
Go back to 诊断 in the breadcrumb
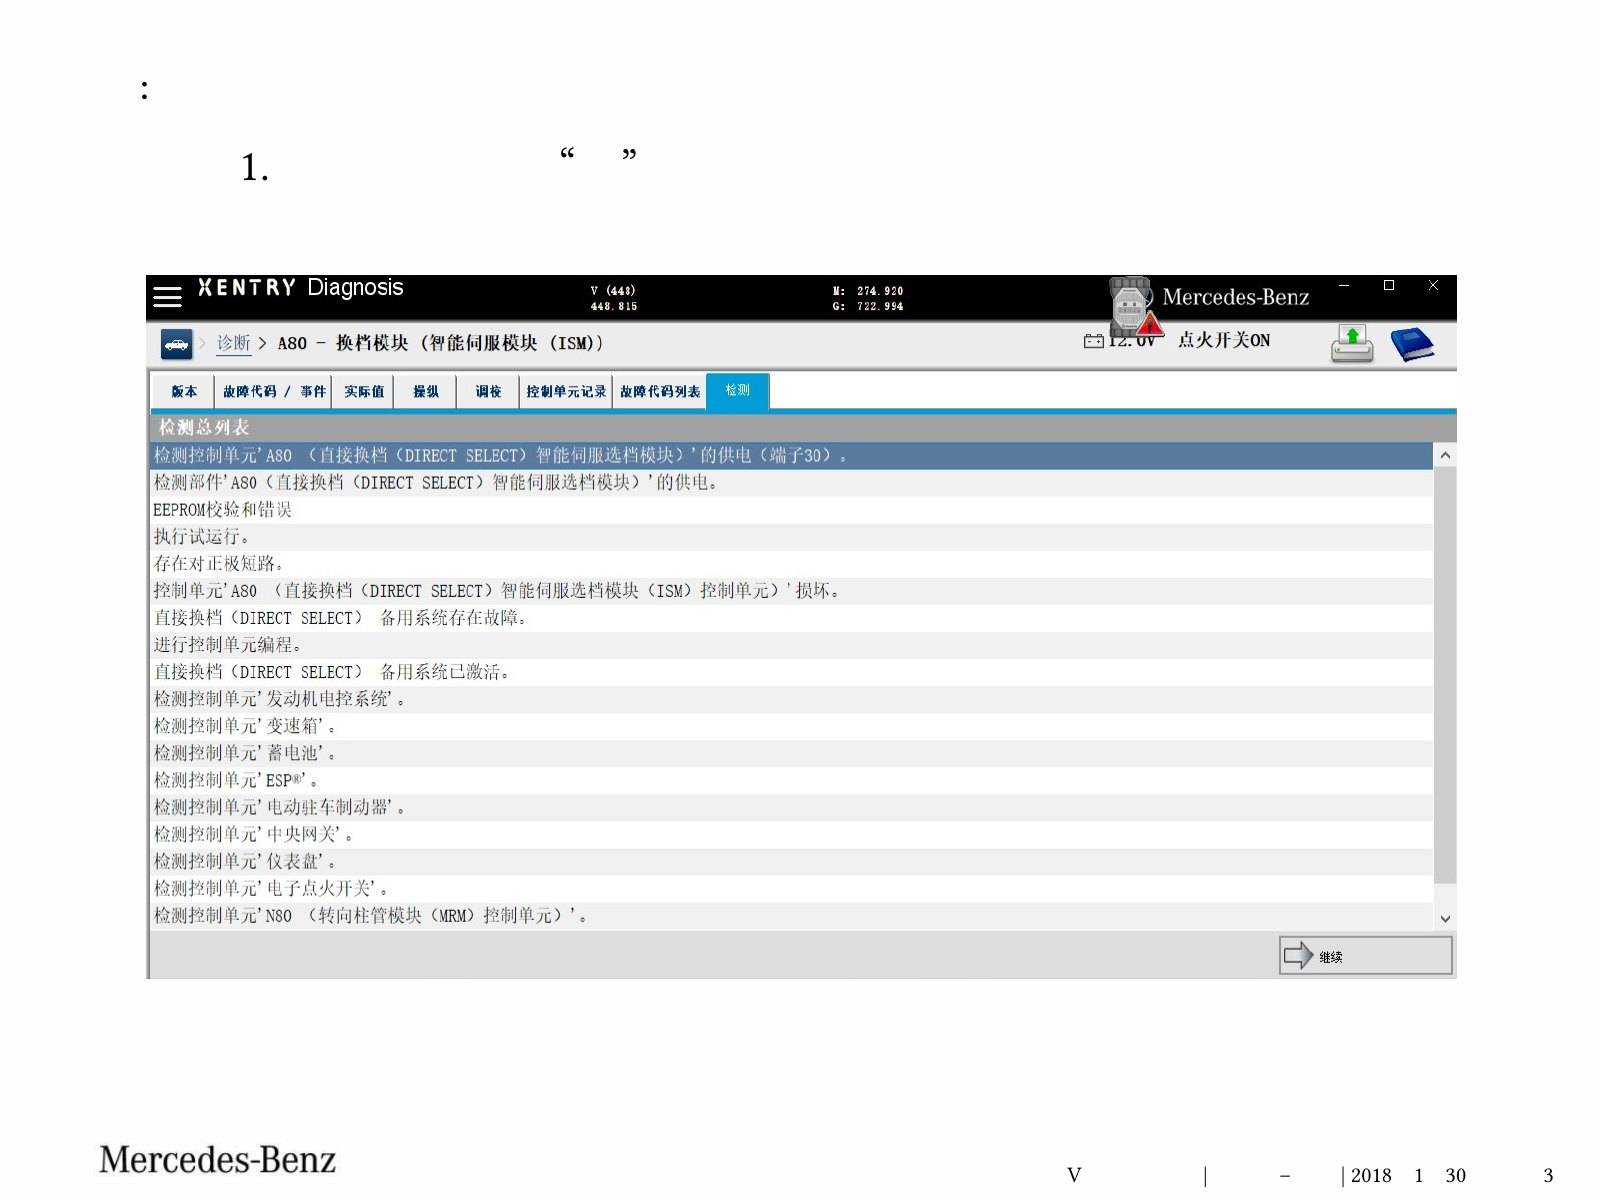234,343
